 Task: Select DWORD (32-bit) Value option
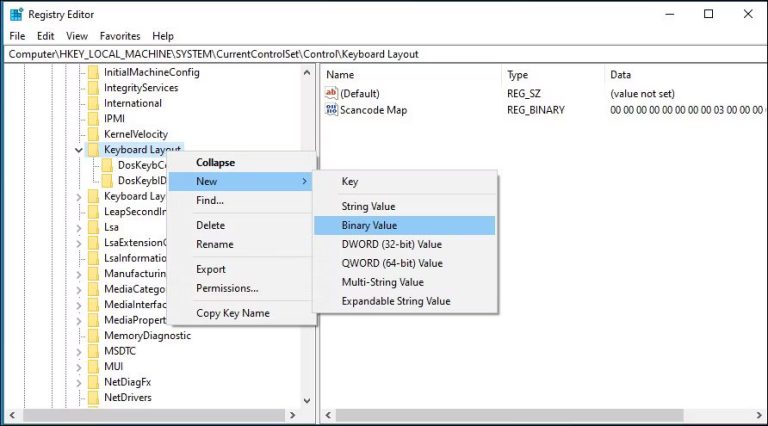(391, 244)
